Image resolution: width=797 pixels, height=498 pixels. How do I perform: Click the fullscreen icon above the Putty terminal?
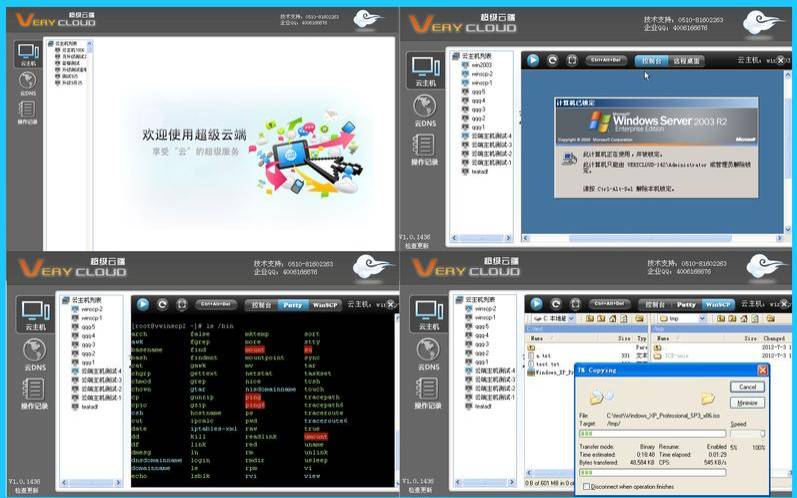point(181,304)
